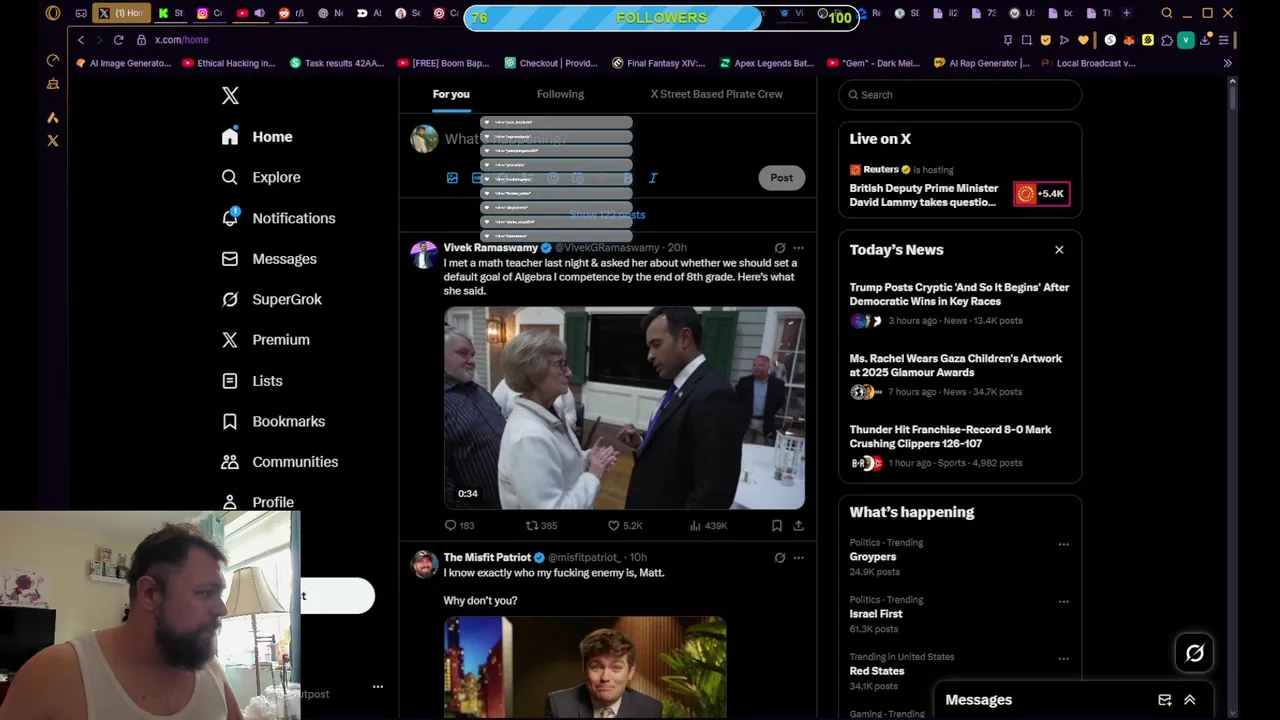Click the Notifications bell icon
The width and height of the screenshot is (1280, 720).
point(230,218)
